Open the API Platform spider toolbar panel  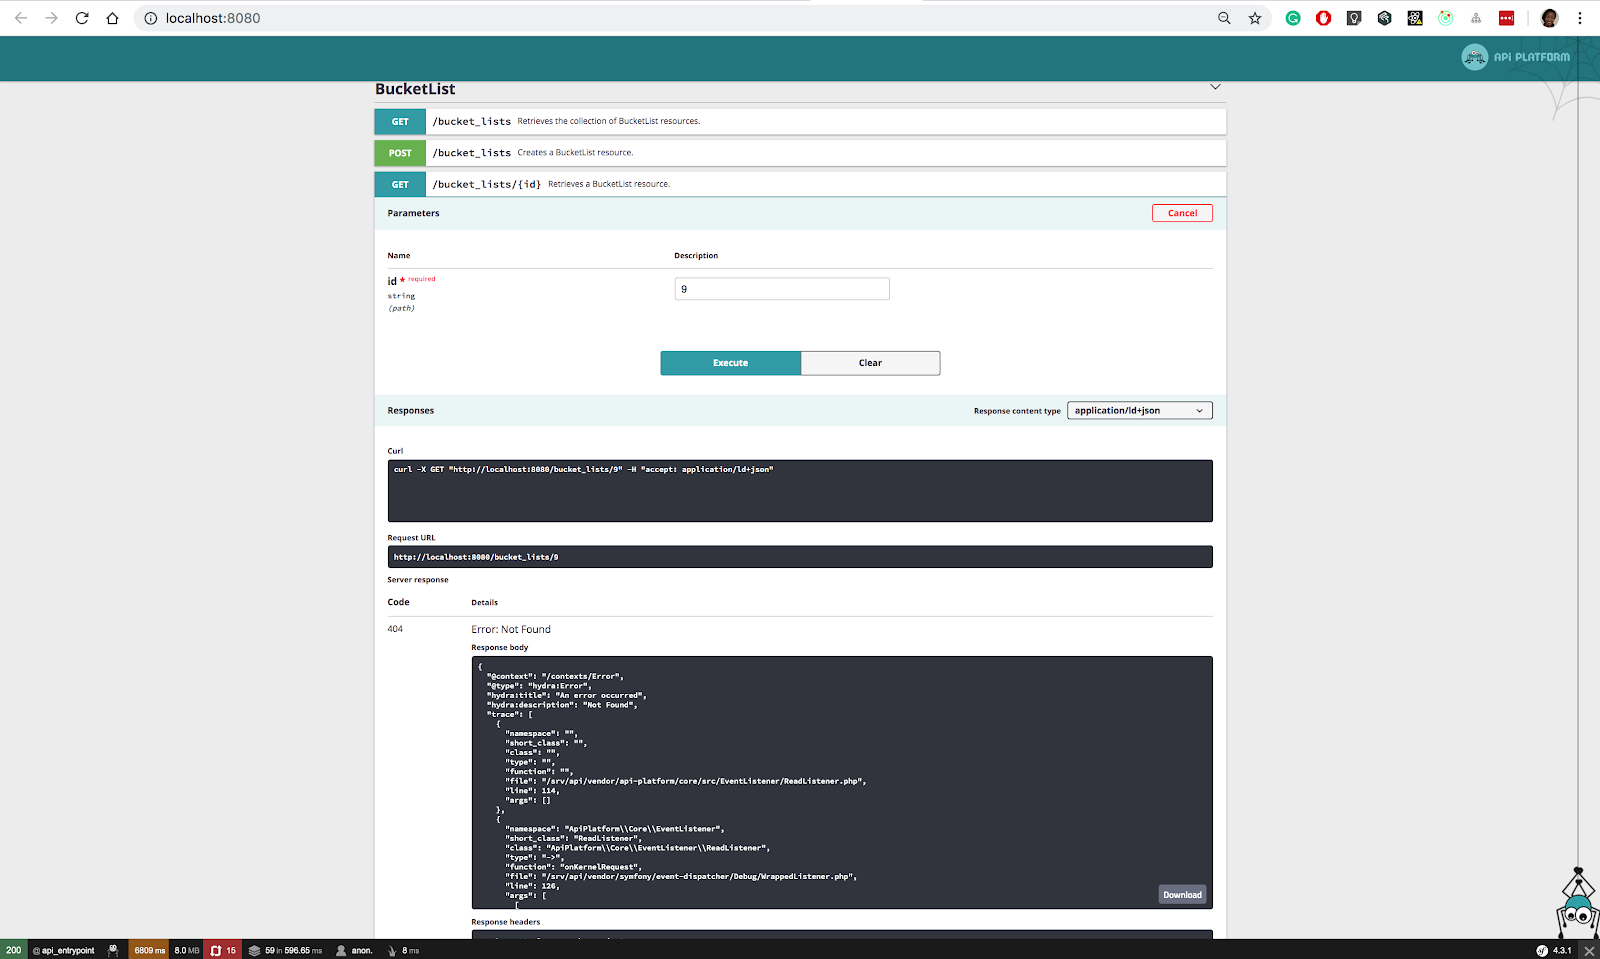click(x=113, y=950)
